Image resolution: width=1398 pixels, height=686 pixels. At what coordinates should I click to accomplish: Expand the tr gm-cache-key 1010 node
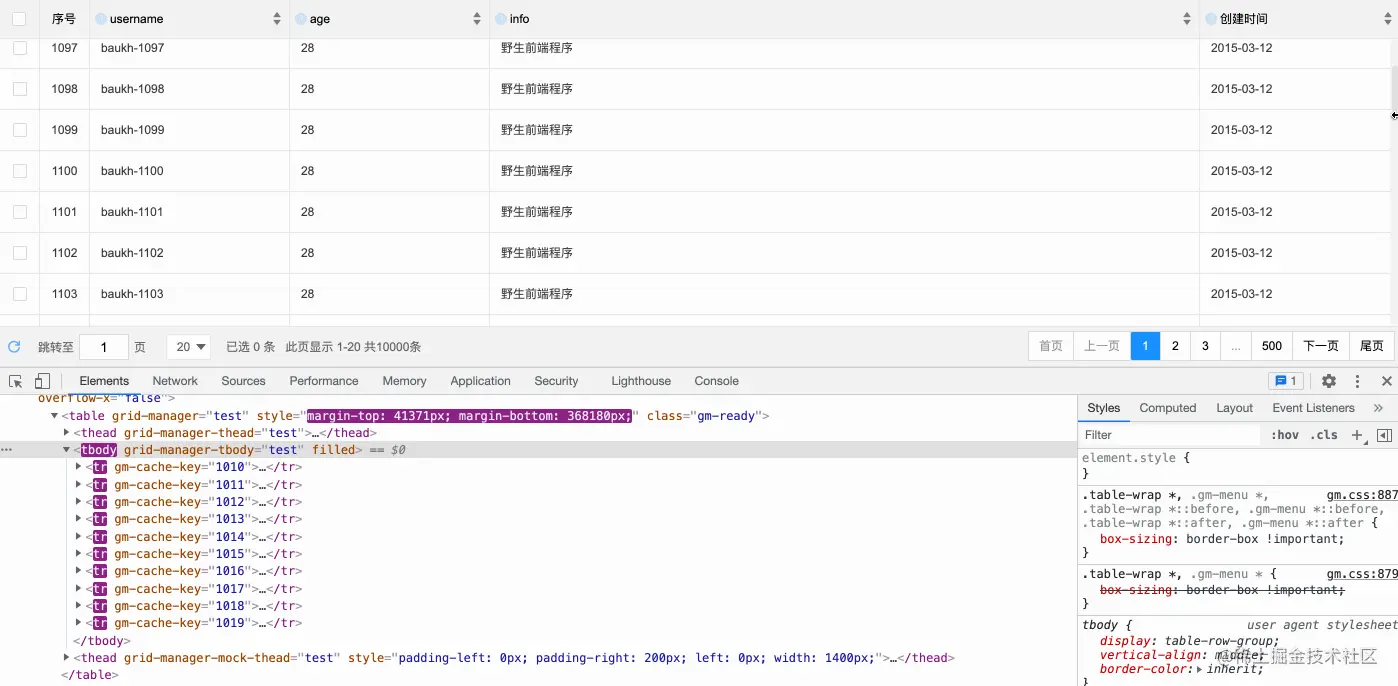[x=79, y=467]
